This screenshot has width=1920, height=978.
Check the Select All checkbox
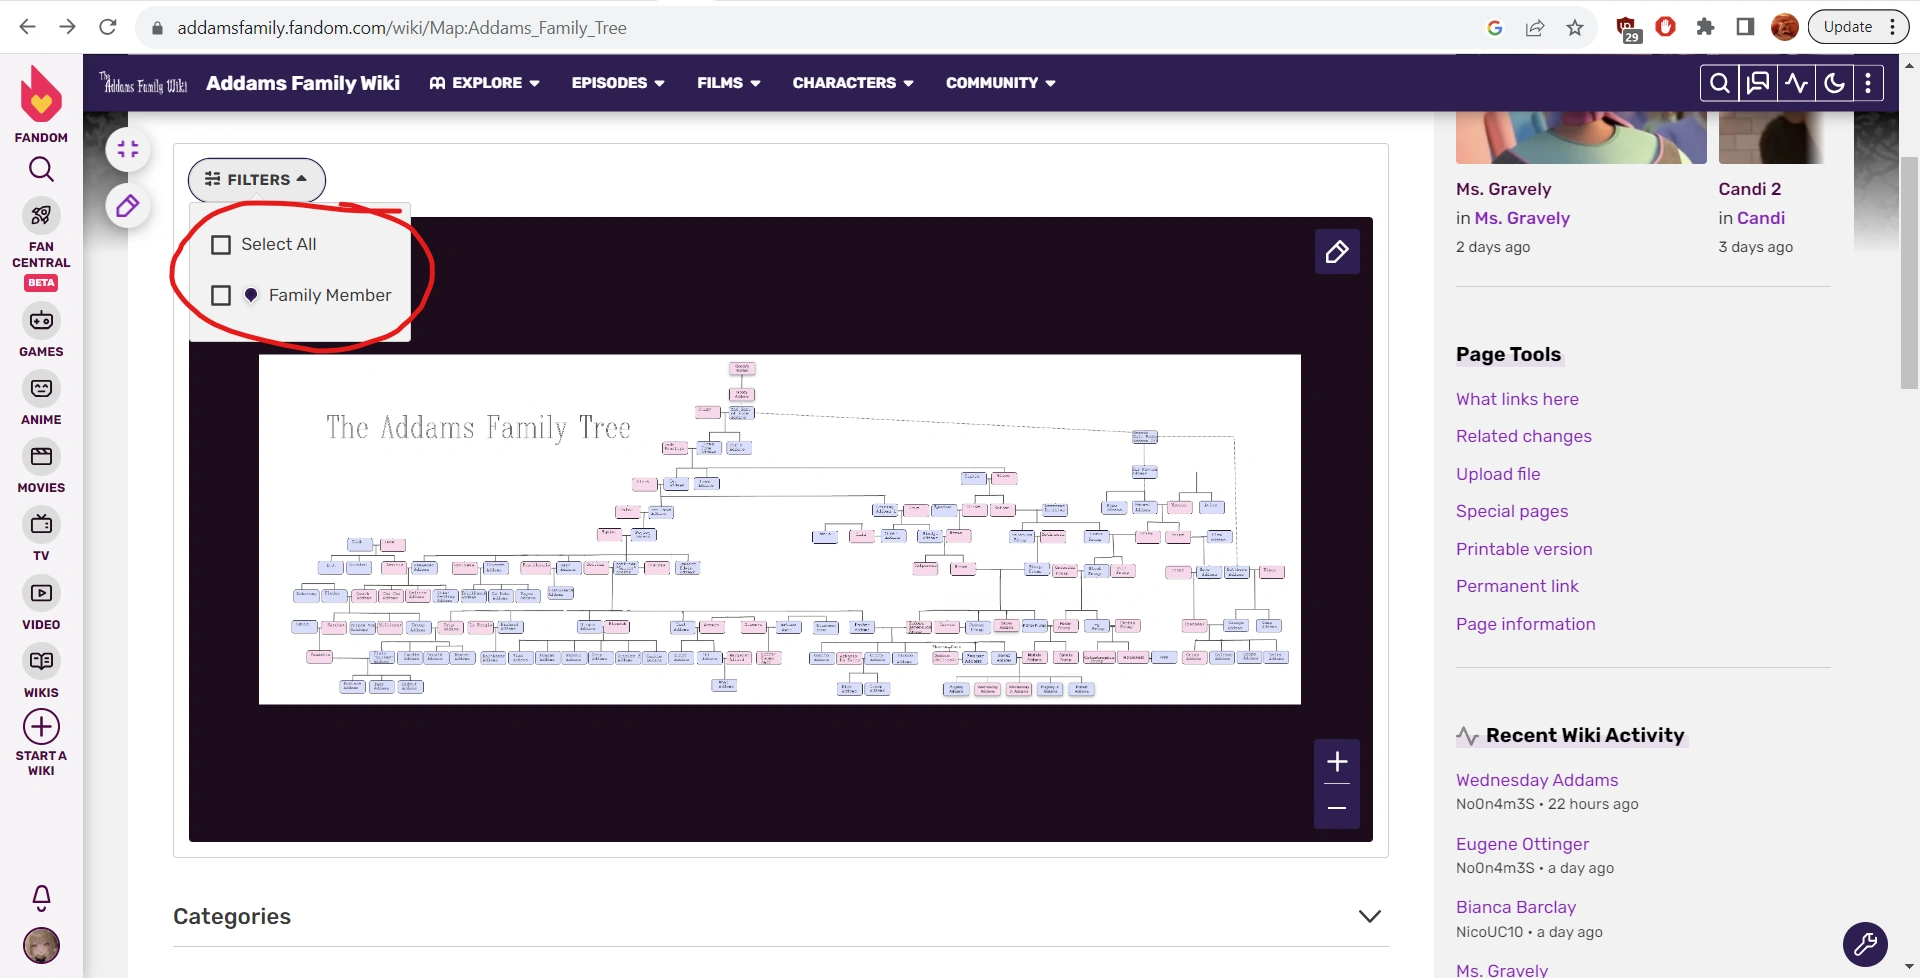(x=221, y=245)
